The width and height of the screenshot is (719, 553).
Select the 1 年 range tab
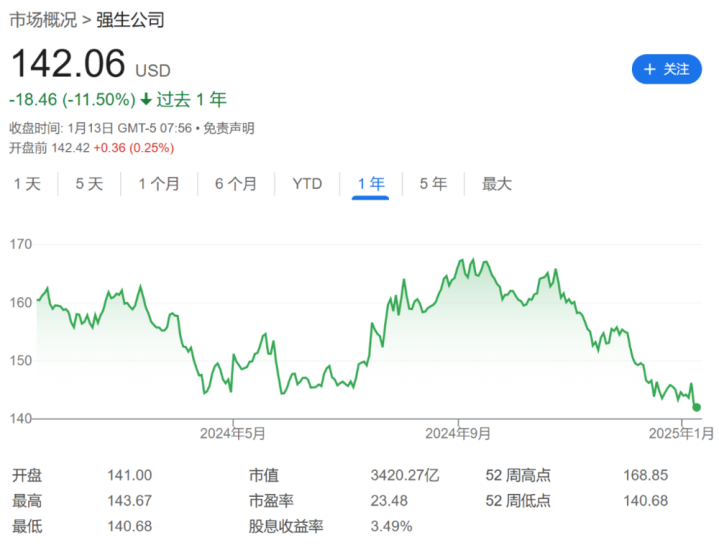[371, 184]
